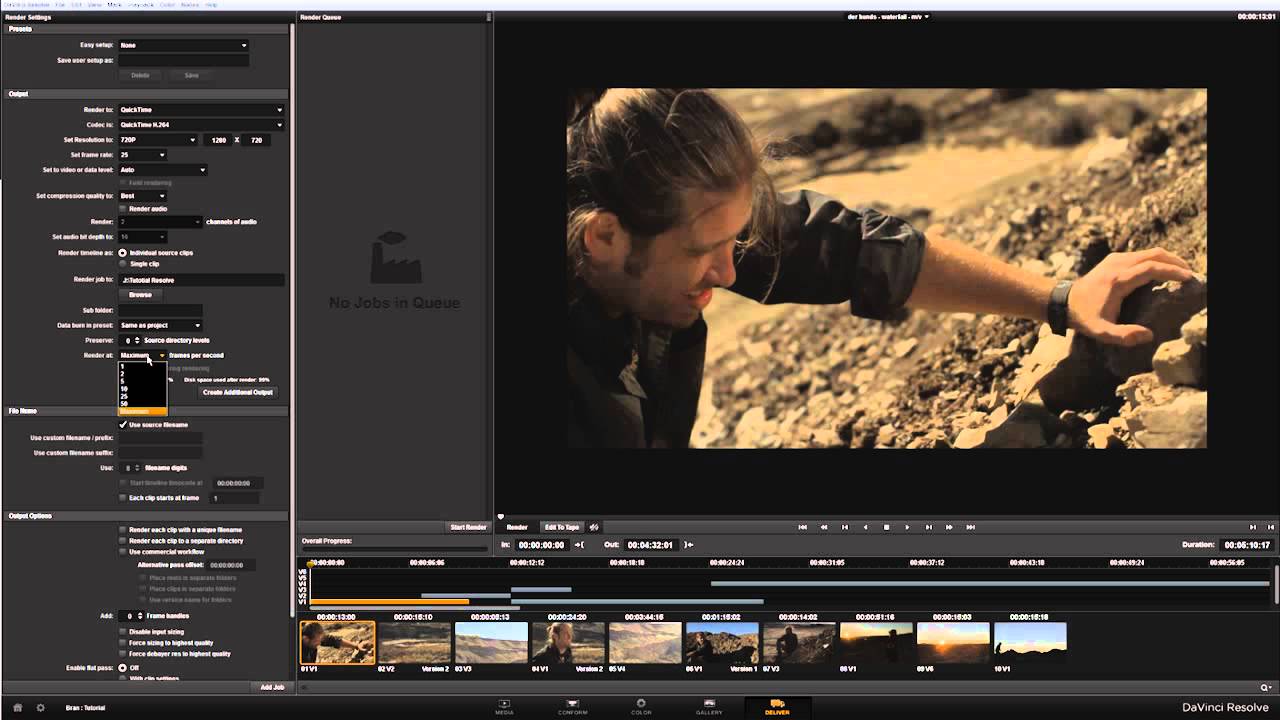
Task: Open the Easy setup dropdown
Action: (183, 45)
